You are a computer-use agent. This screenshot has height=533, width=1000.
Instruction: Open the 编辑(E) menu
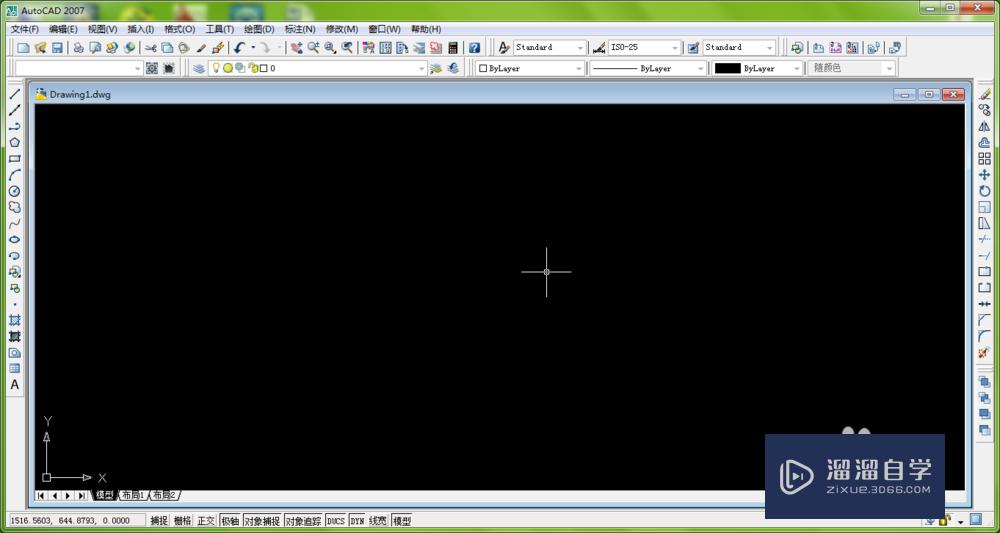click(63, 29)
